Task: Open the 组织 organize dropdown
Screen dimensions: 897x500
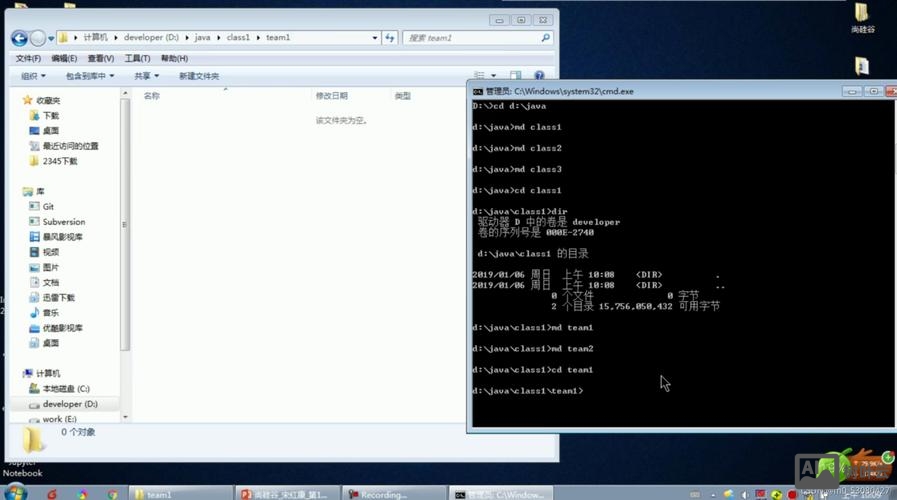Action: [x=33, y=76]
